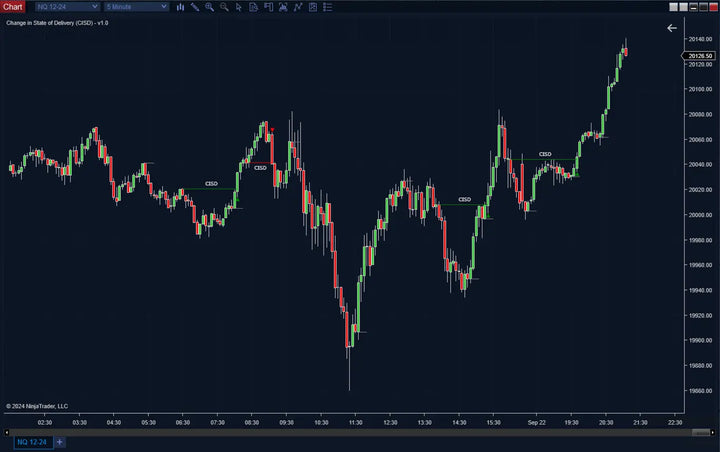Select the drawing tools pencil icon
This screenshot has height=452, width=720.
pos(194,6)
